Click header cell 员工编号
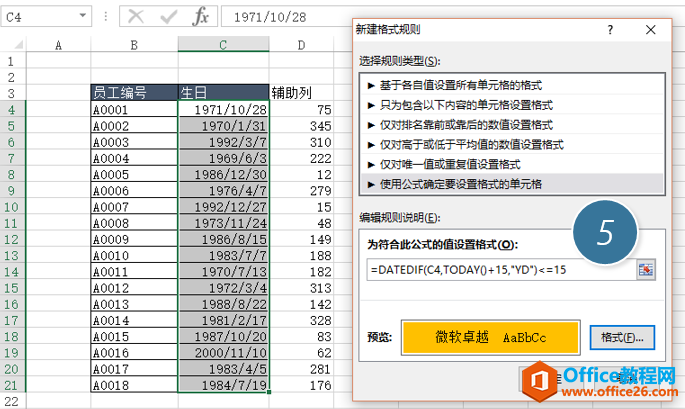The height and width of the screenshot is (409, 685). [x=134, y=93]
